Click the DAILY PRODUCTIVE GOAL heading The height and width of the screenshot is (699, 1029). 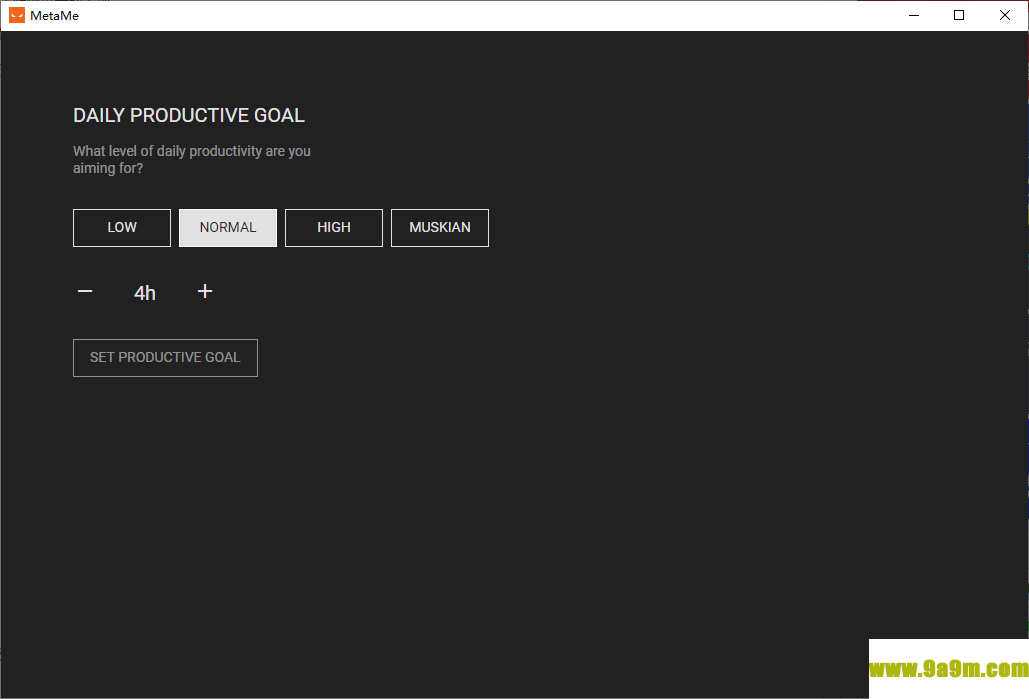pos(189,116)
